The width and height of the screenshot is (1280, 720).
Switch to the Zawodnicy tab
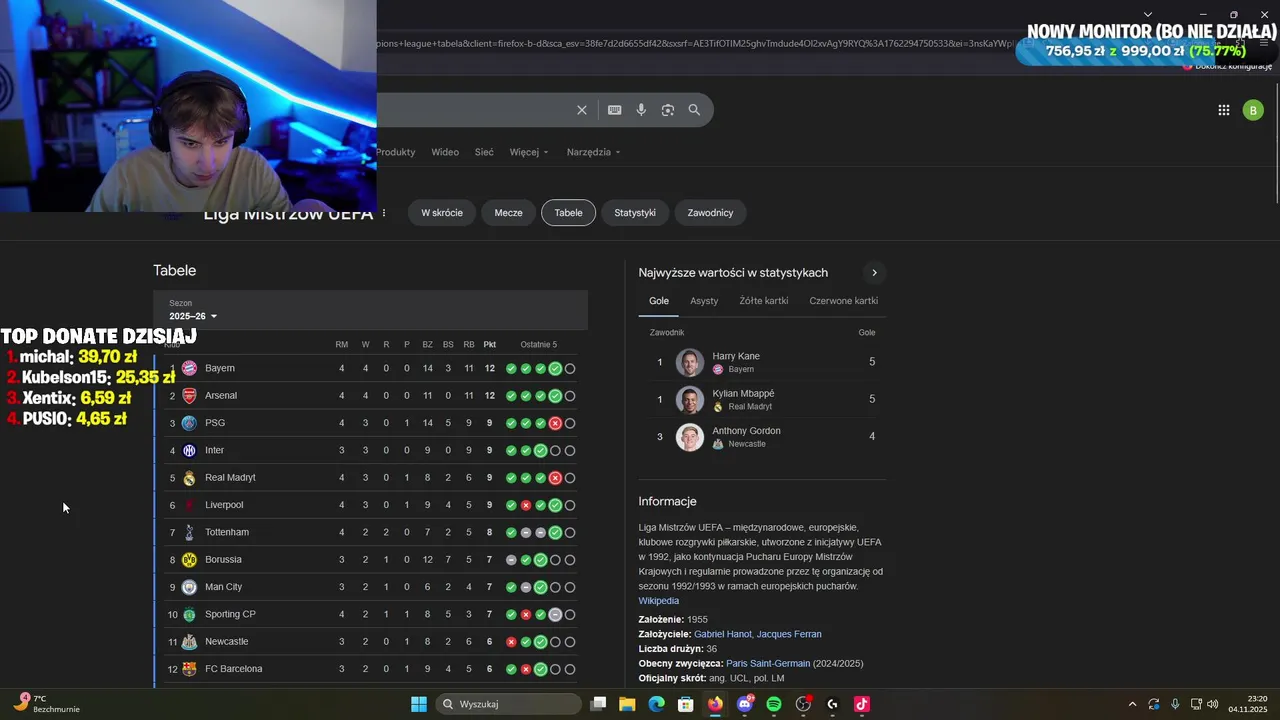tap(710, 213)
